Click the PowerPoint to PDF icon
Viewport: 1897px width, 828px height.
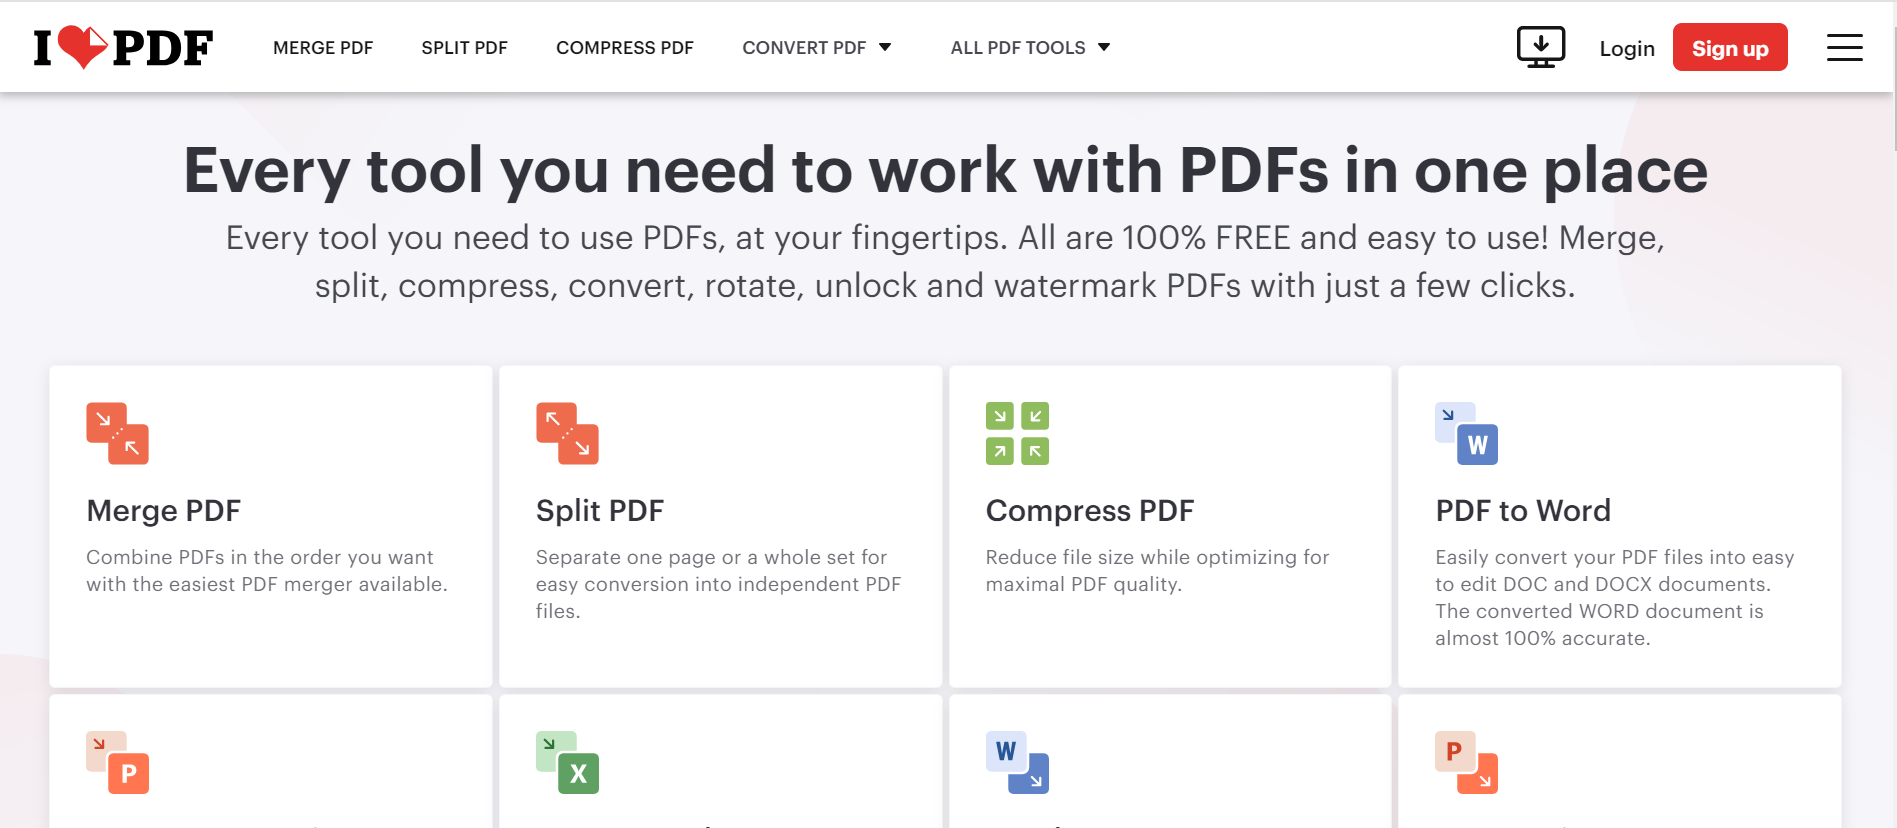point(1466,762)
